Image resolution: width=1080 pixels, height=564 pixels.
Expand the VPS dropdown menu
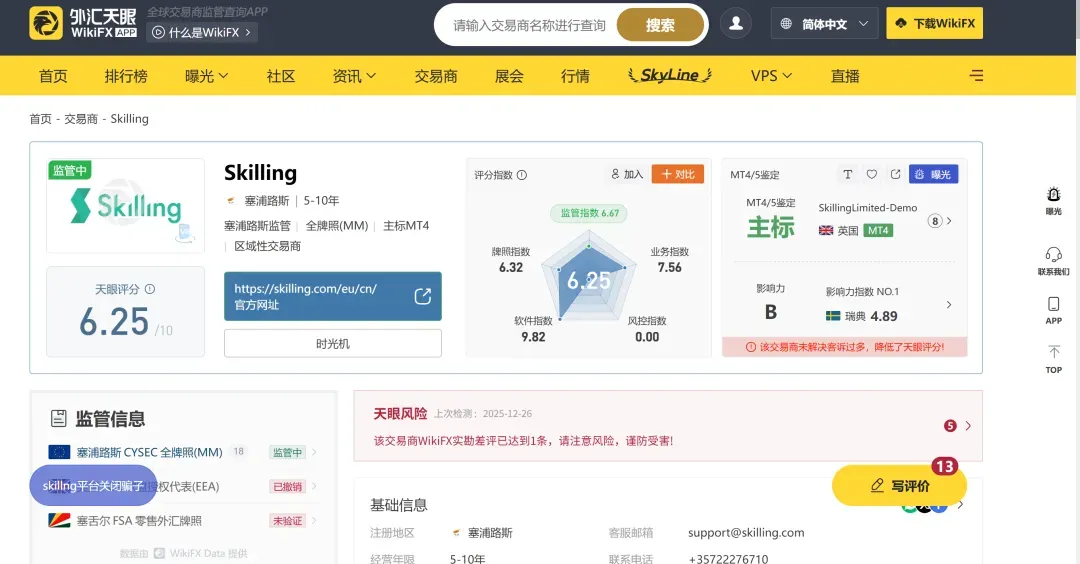[771, 76]
